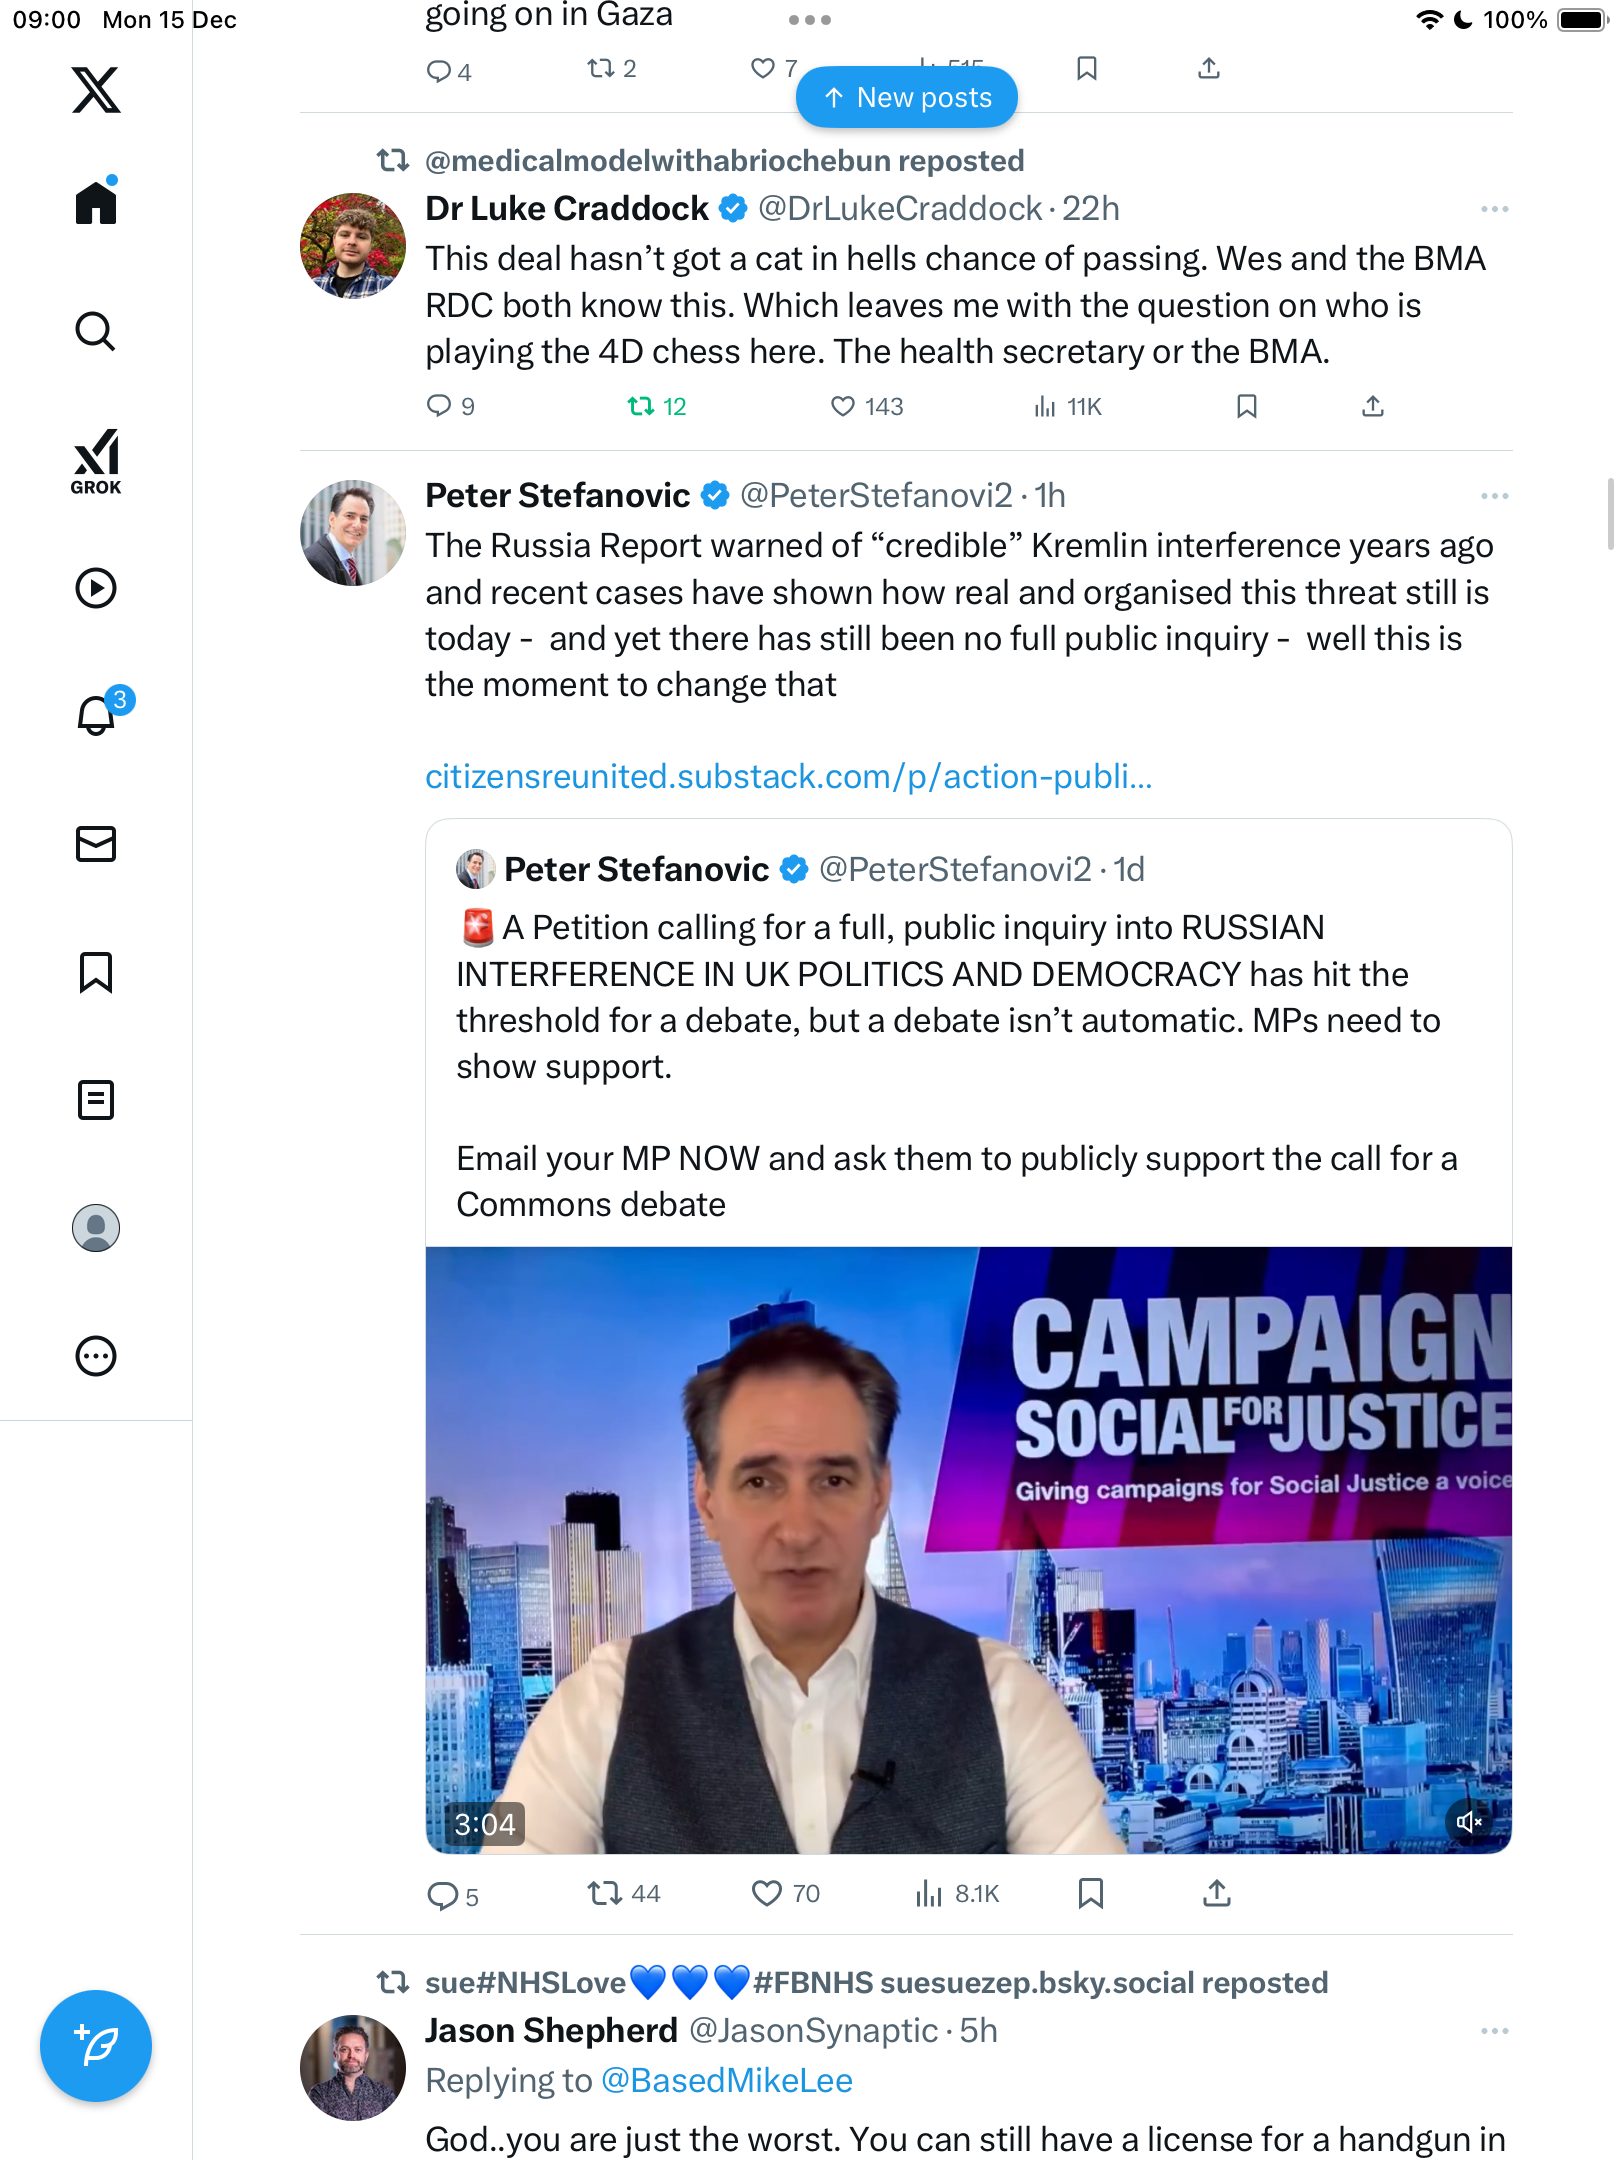Open more options on Peter Stefanovic's post
Image resolution: width=1620 pixels, height=2160 pixels.
pos(1494,496)
